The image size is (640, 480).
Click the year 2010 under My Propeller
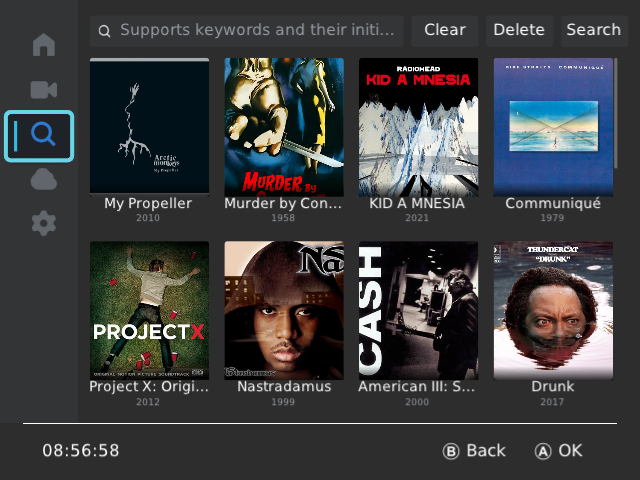pos(148,218)
